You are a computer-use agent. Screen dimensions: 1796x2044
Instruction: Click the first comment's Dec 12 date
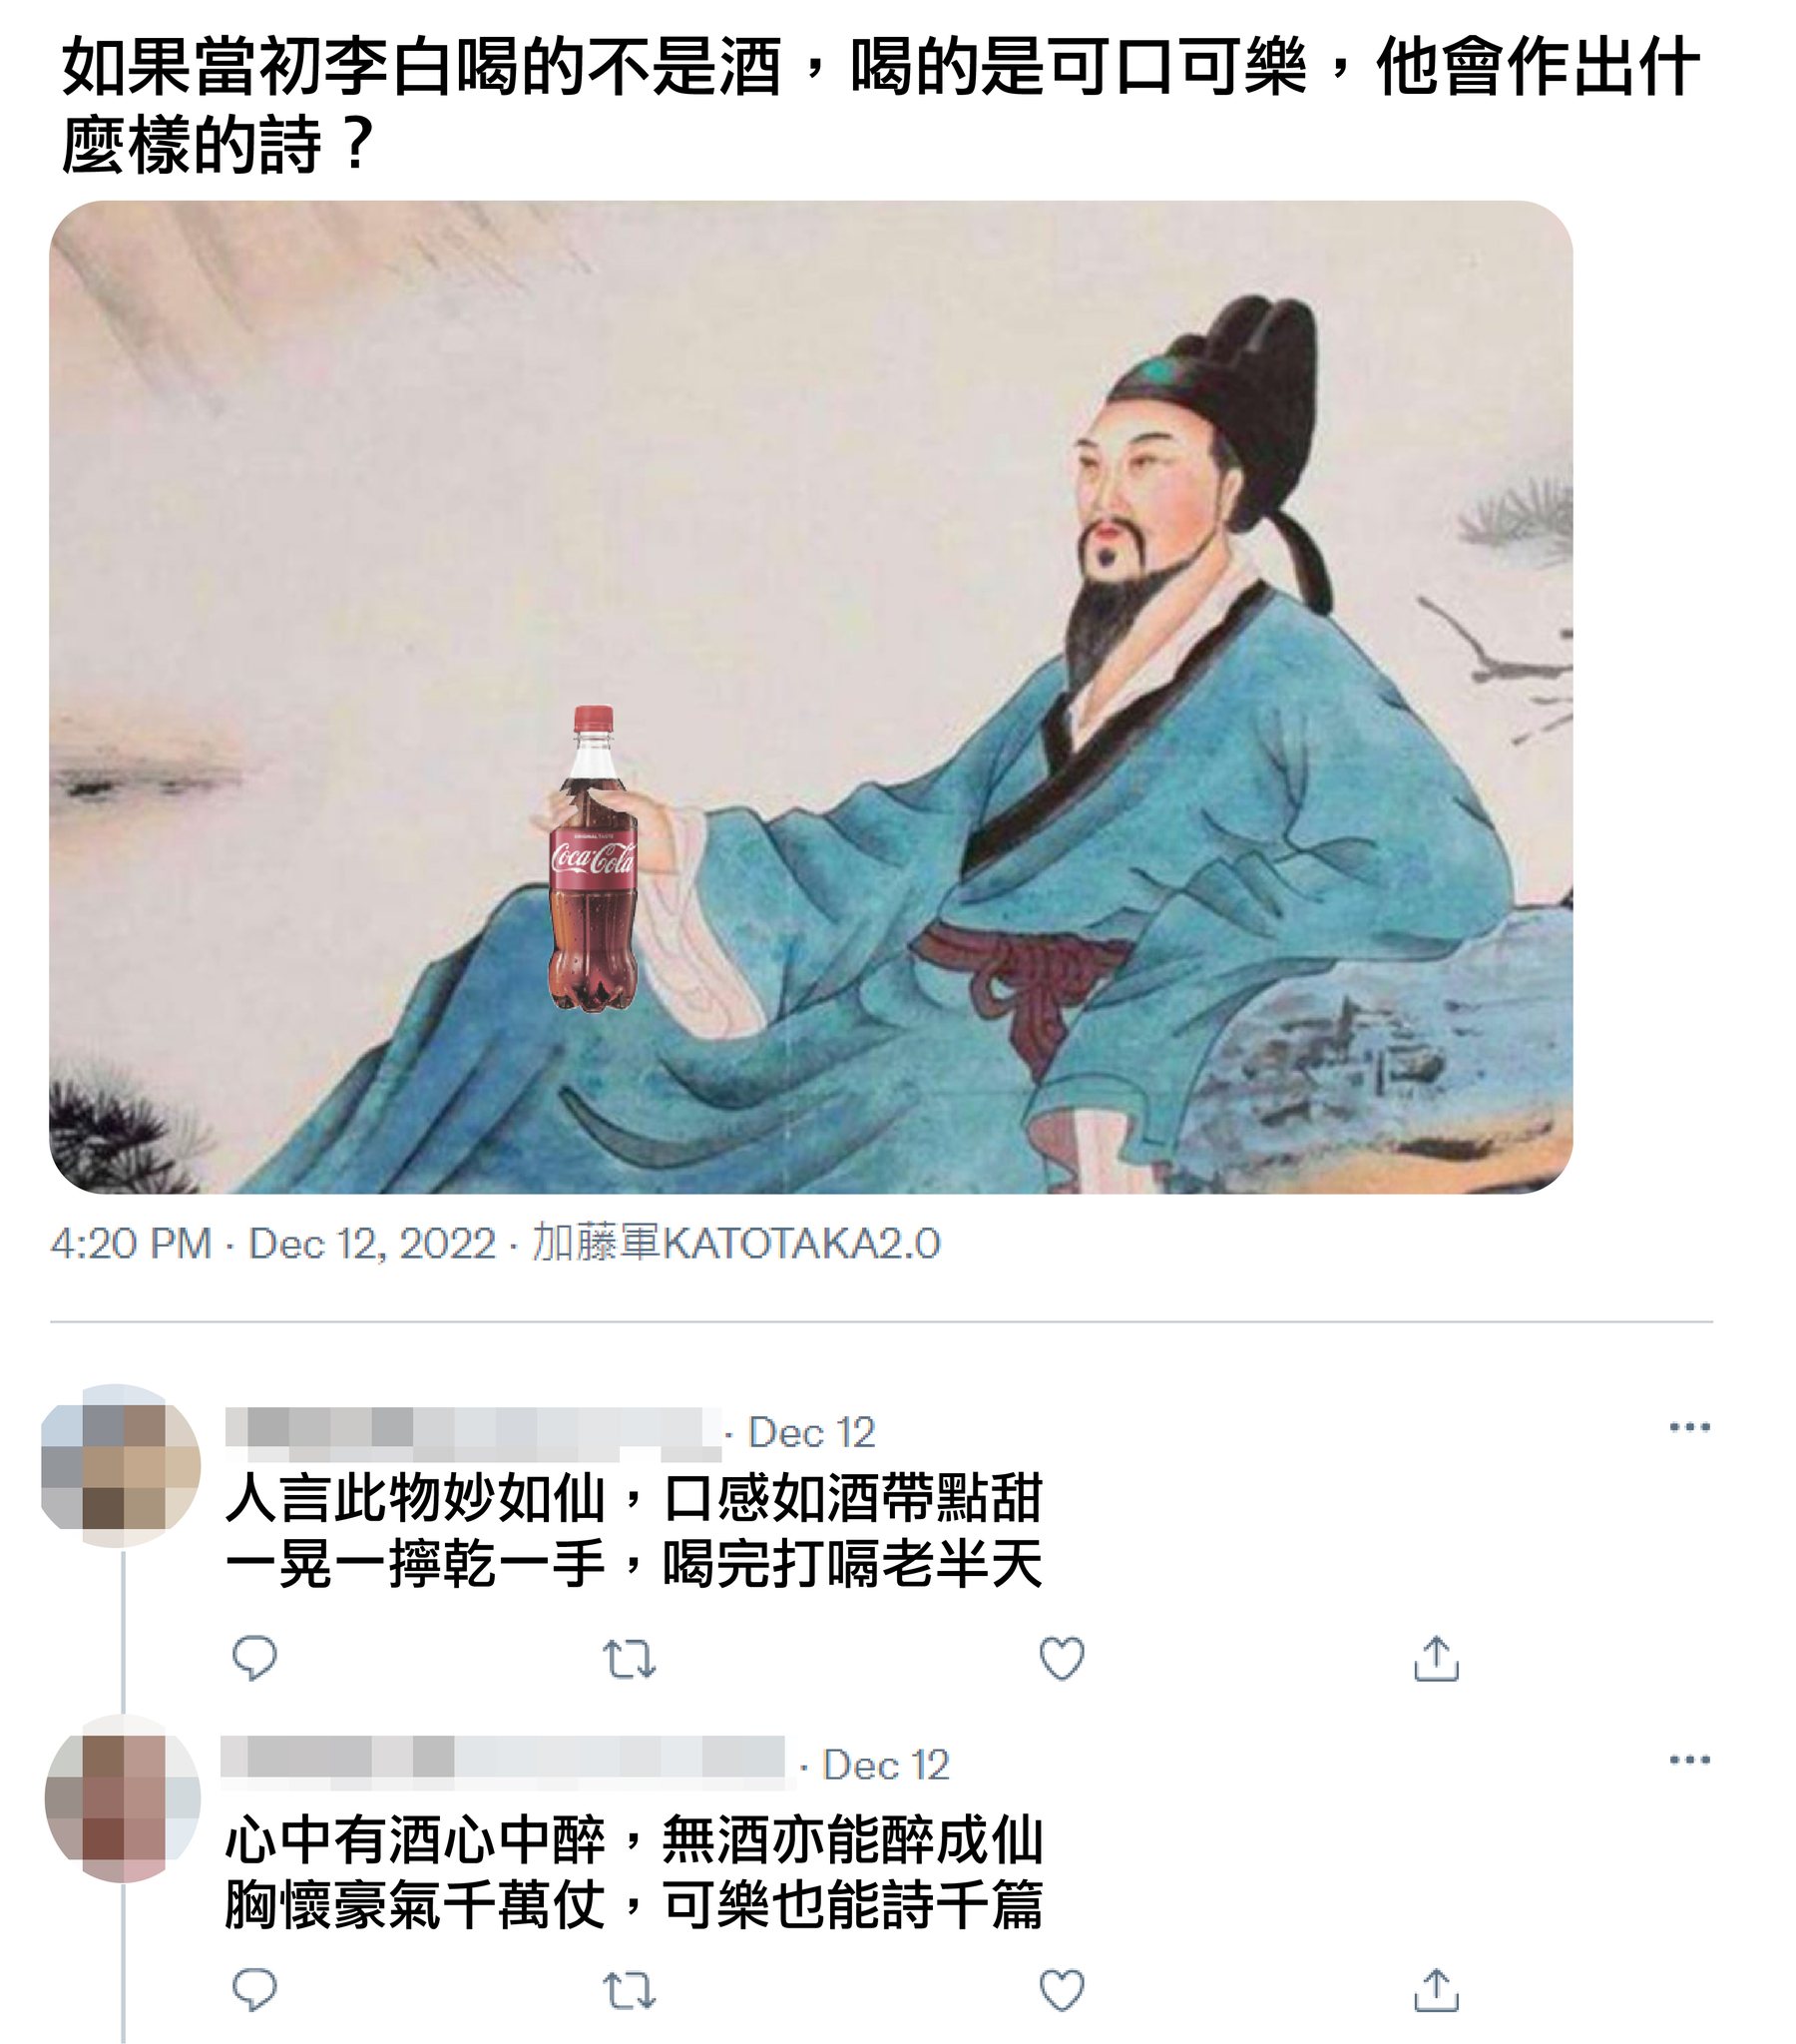coord(811,1433)
